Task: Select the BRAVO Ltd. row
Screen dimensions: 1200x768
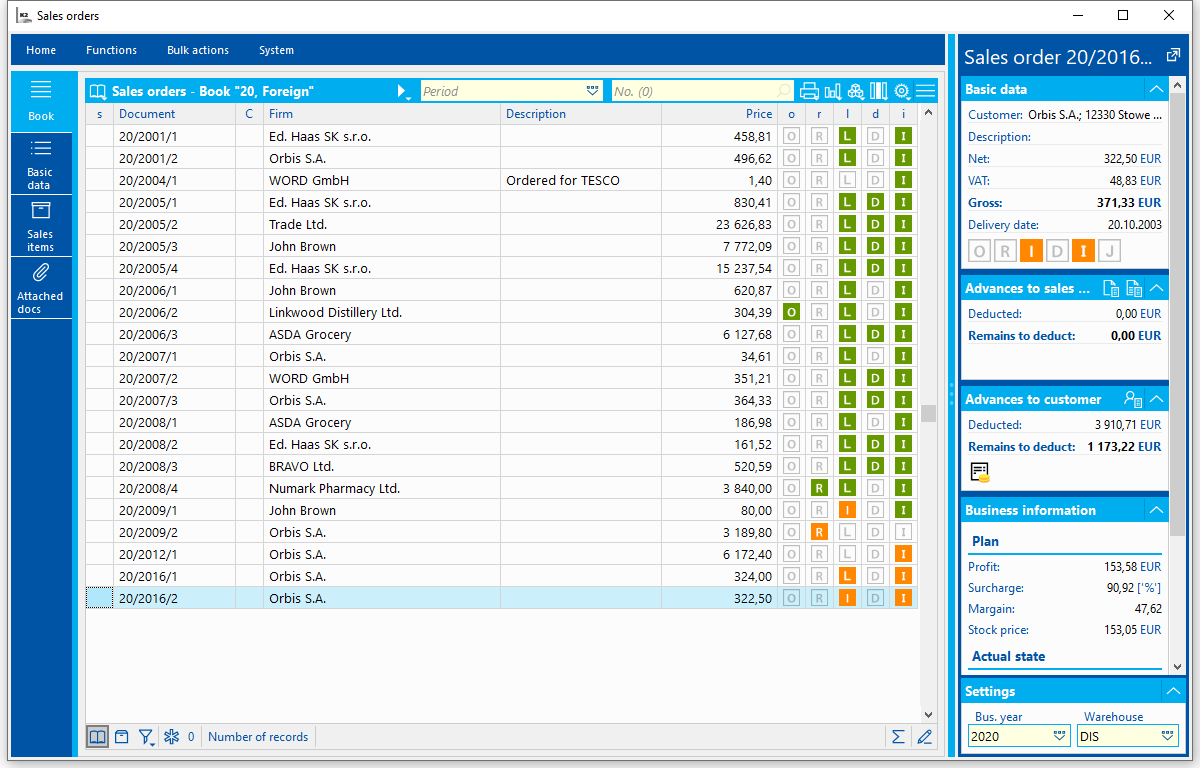Action: coord(501,466)
